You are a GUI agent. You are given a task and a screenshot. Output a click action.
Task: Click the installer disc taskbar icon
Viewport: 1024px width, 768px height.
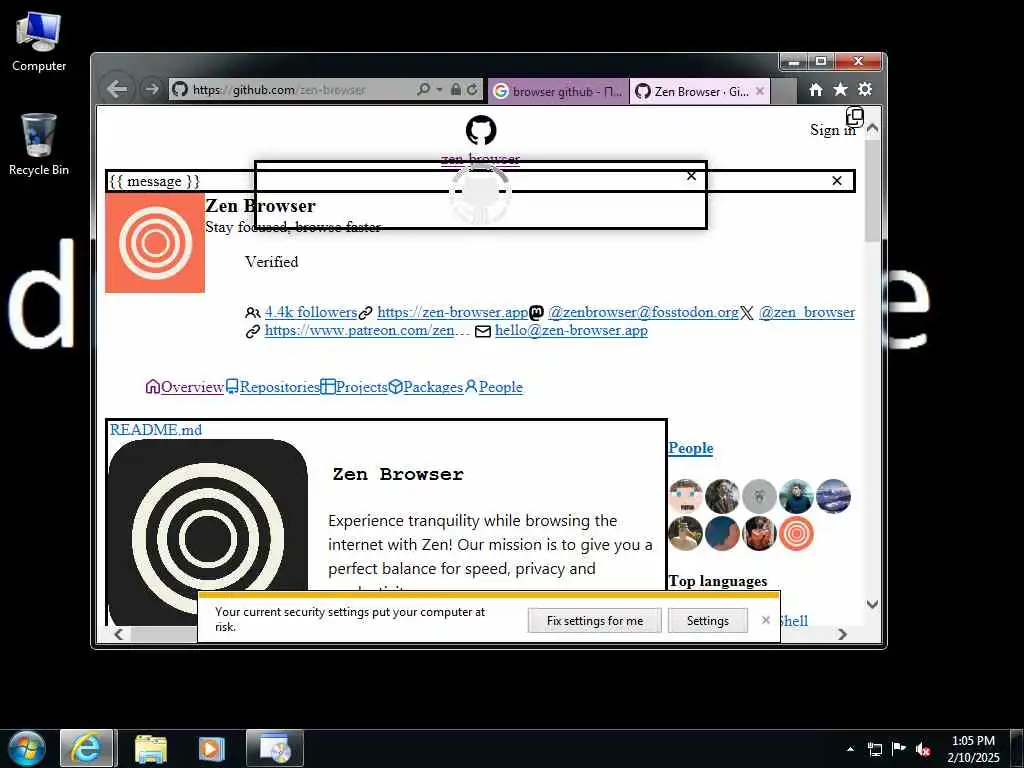[x=274, y=749]
